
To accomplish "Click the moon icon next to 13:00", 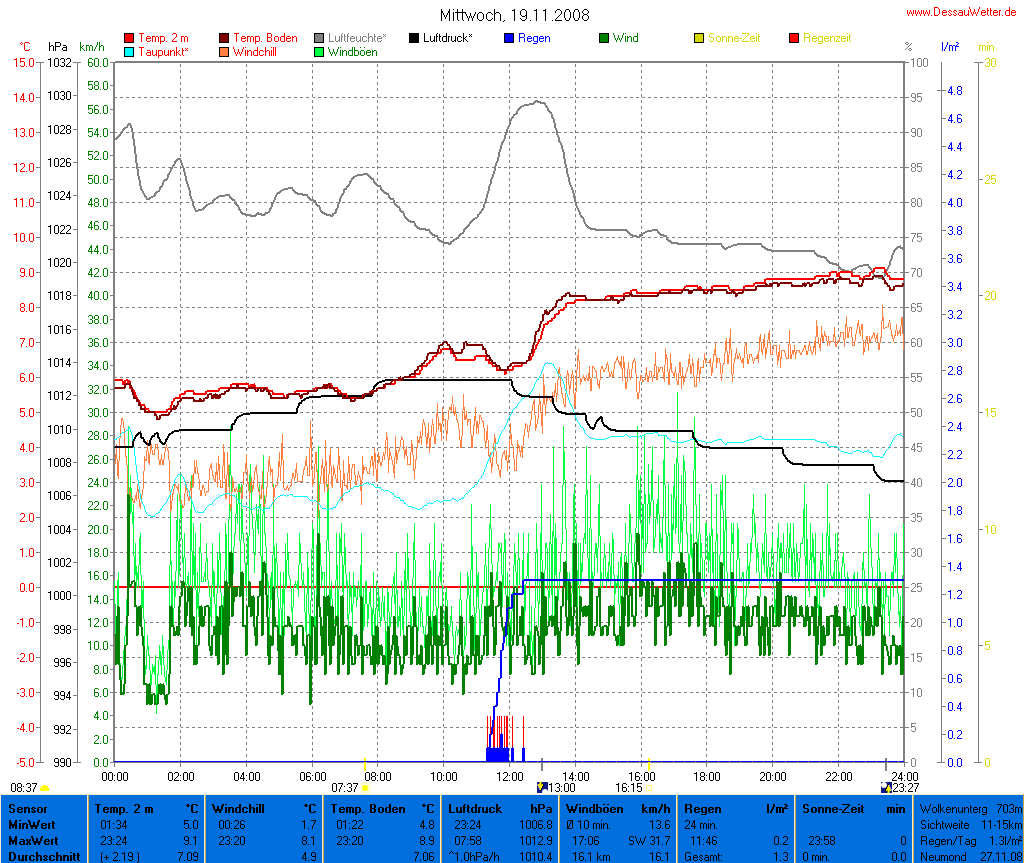I will coord(542,788).
